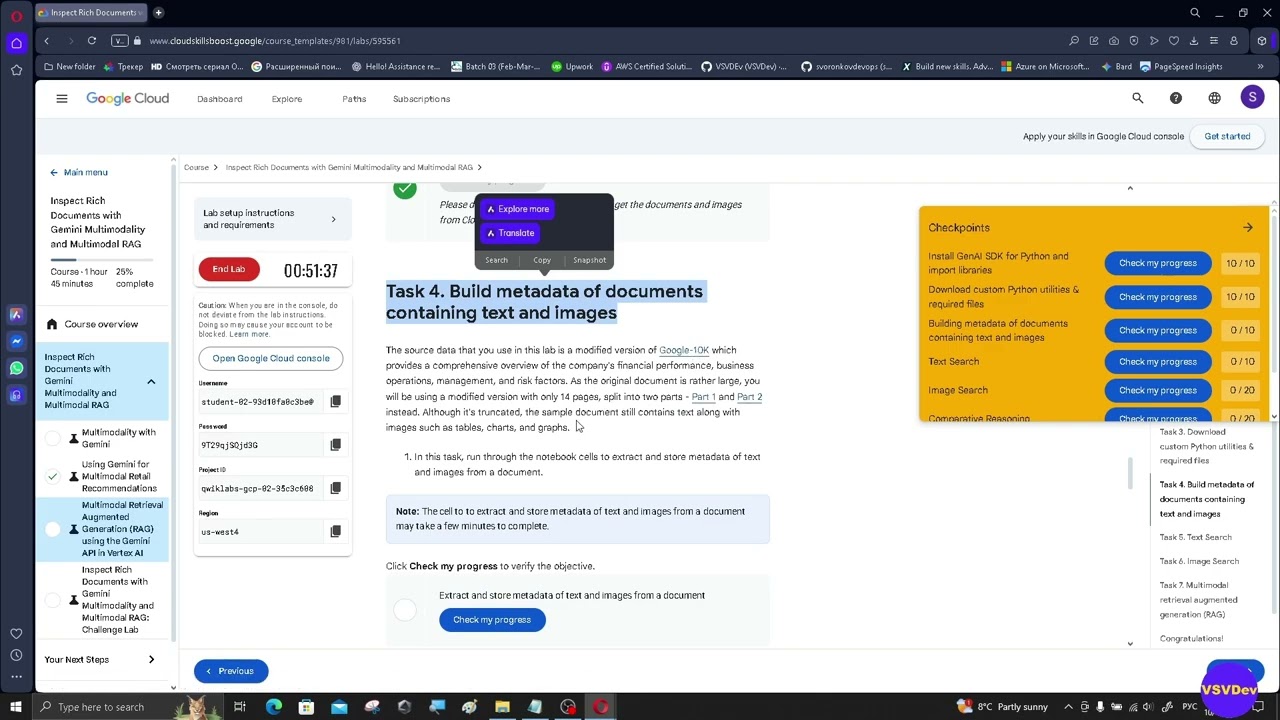The width and height of the screenshot is (1280, 720).
Task: Copy the username with its copy icon
Action: click(x=336, y=401)
